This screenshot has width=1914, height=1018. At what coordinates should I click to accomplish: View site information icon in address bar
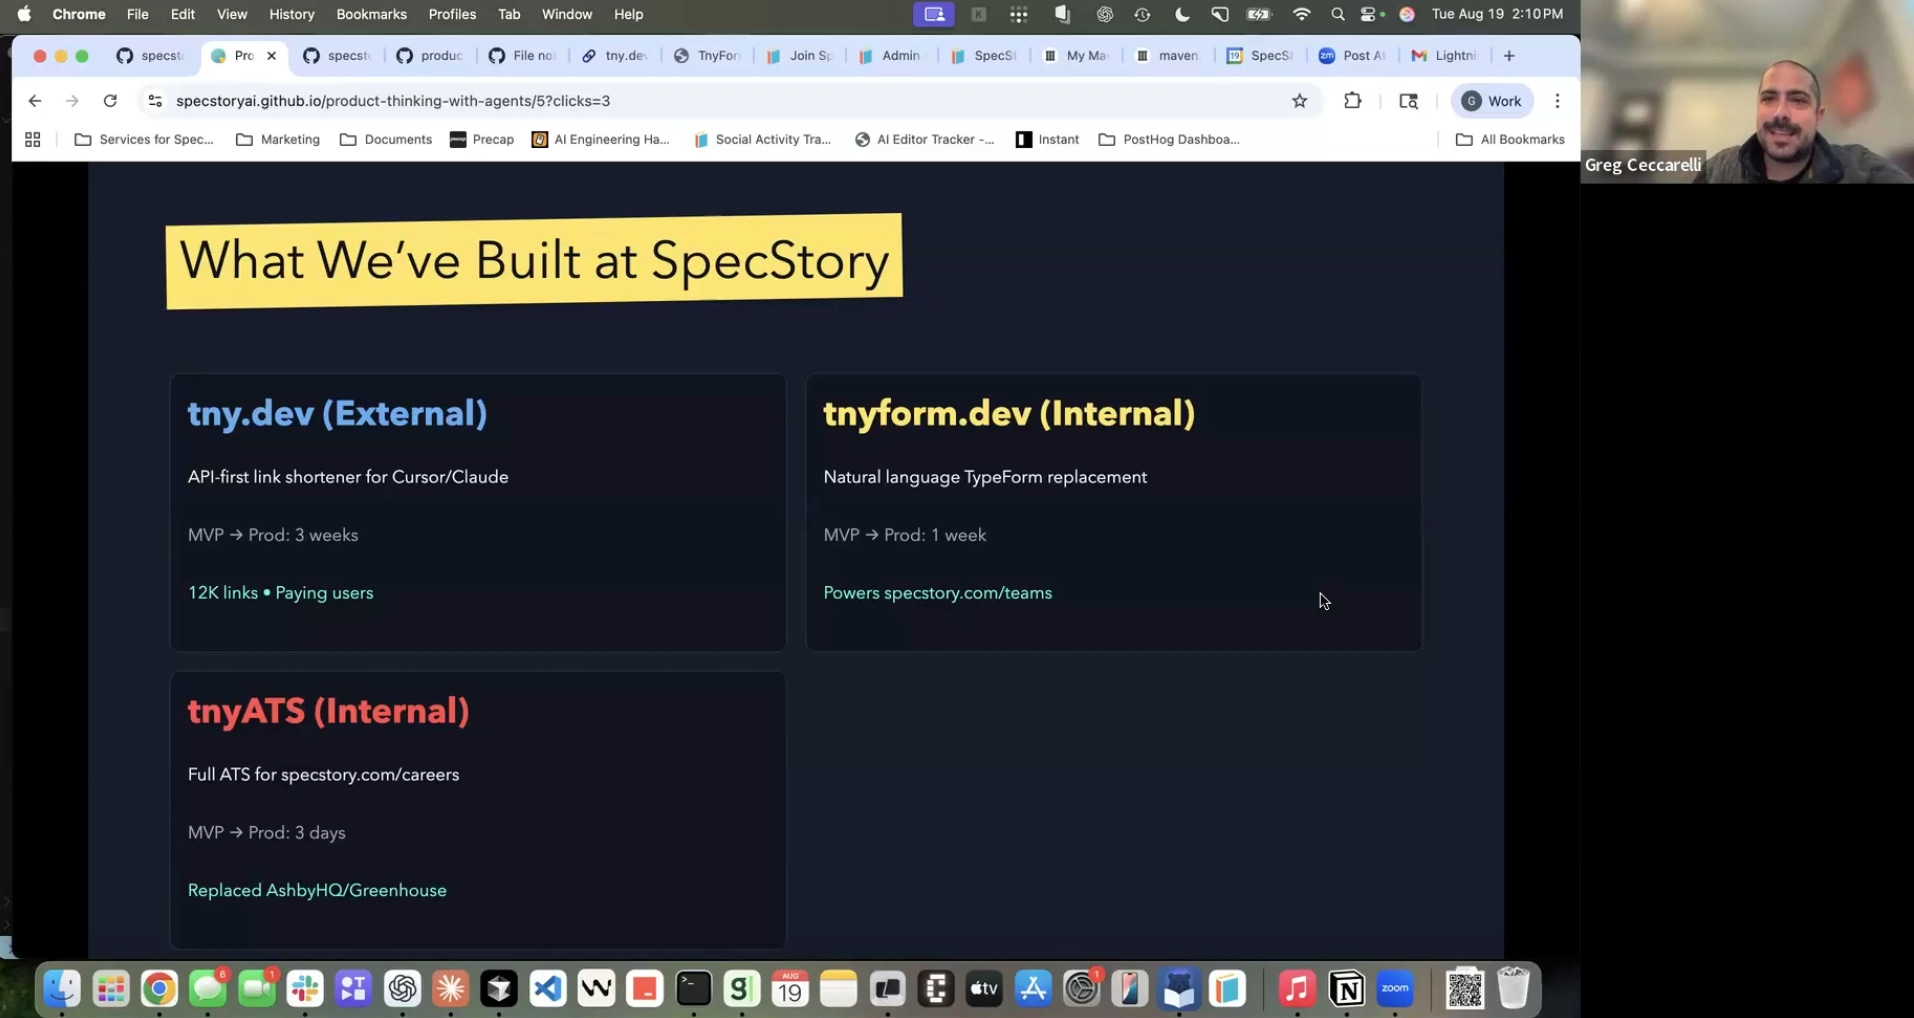pyautogui.click(x=154, y=101)
